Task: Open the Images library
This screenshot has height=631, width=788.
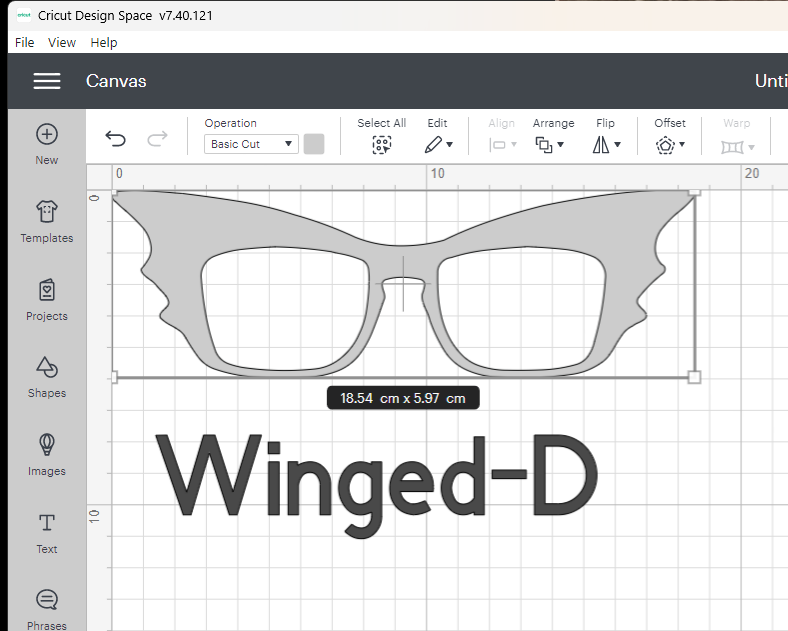Action: click(47, 454)
